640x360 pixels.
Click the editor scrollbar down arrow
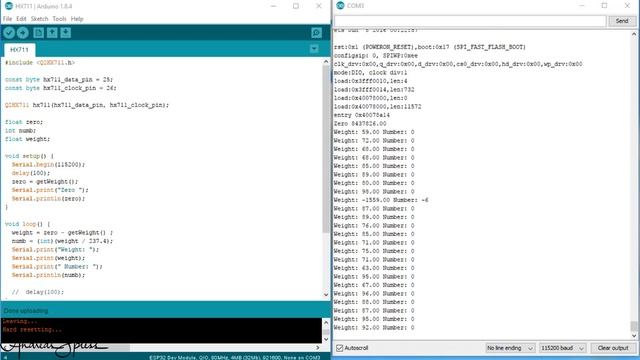click(x=326, y=295)
